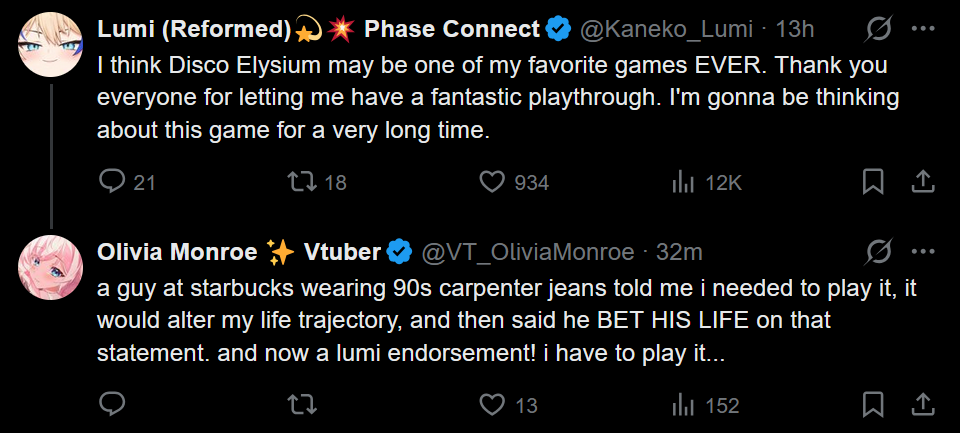Share Olivia Monroe's reply

pos(923,404)
